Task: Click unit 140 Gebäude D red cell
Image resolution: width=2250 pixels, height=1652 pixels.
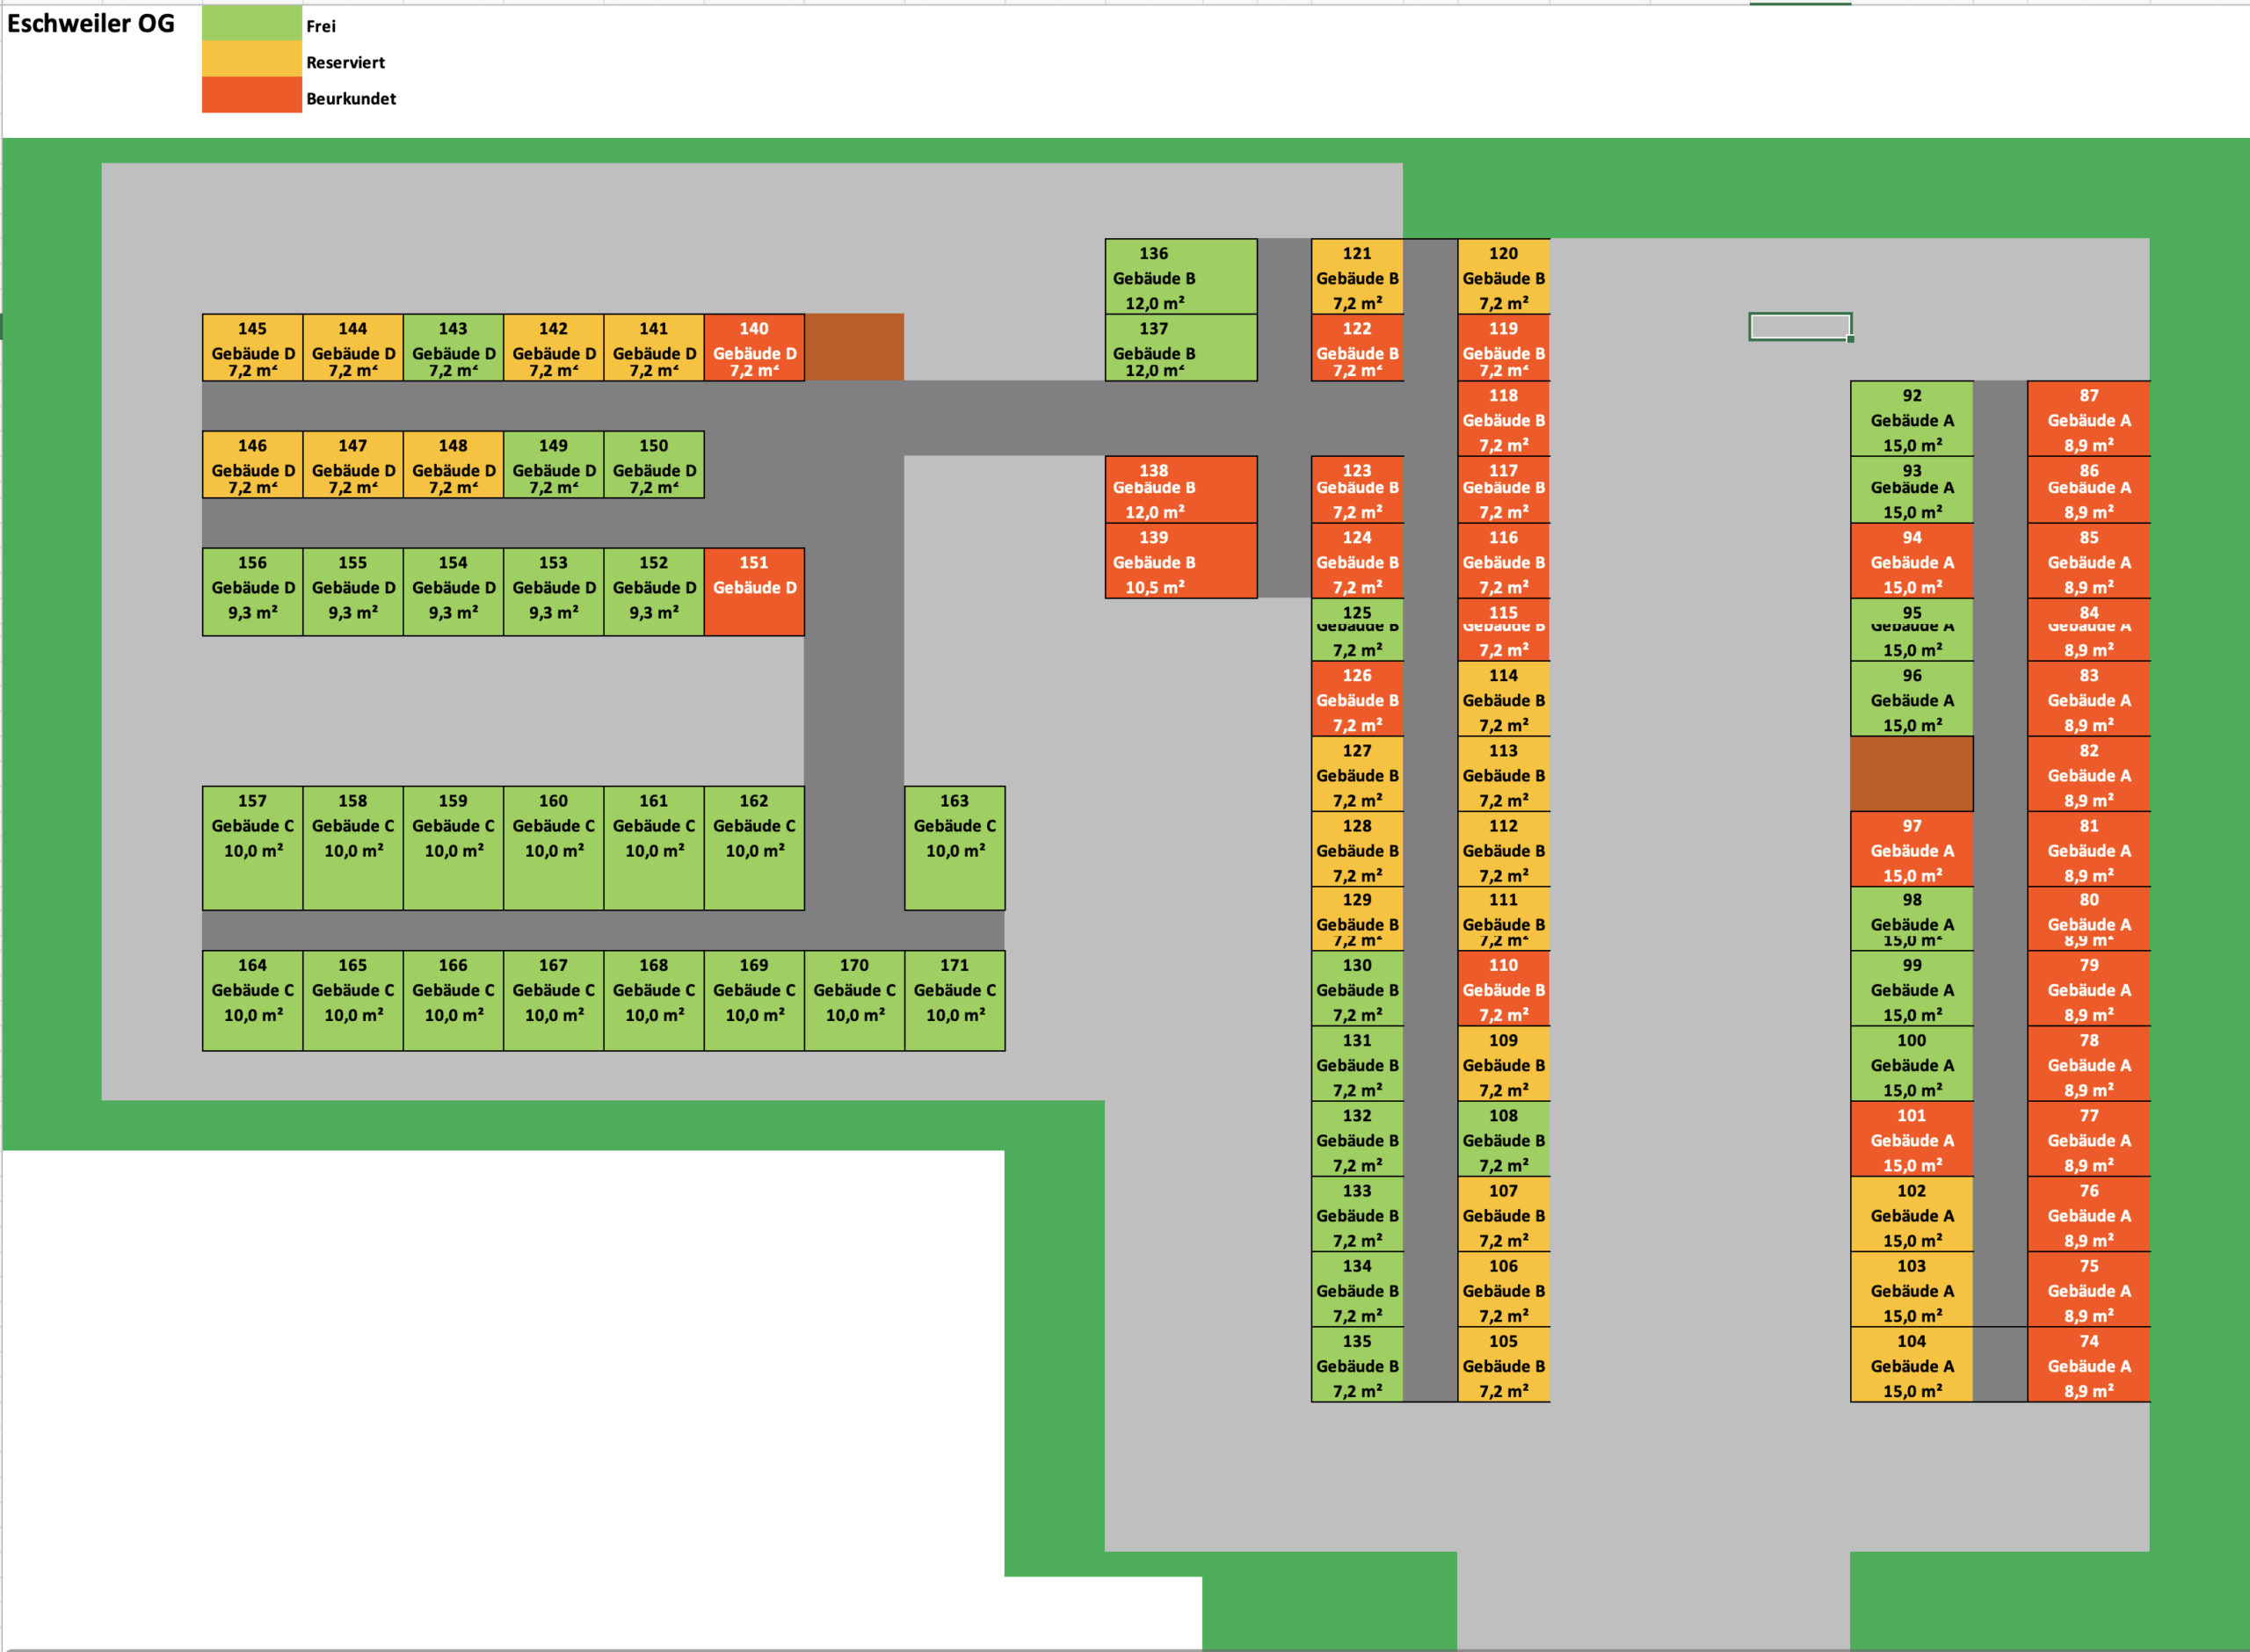Action: point(754,348)
